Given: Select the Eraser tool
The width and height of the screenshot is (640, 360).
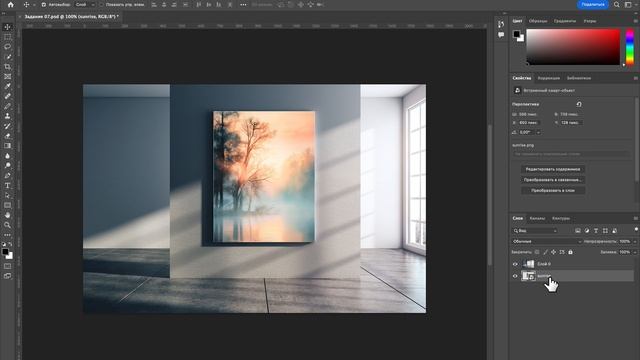Looking at the screenshot, I should pos(7,136).
